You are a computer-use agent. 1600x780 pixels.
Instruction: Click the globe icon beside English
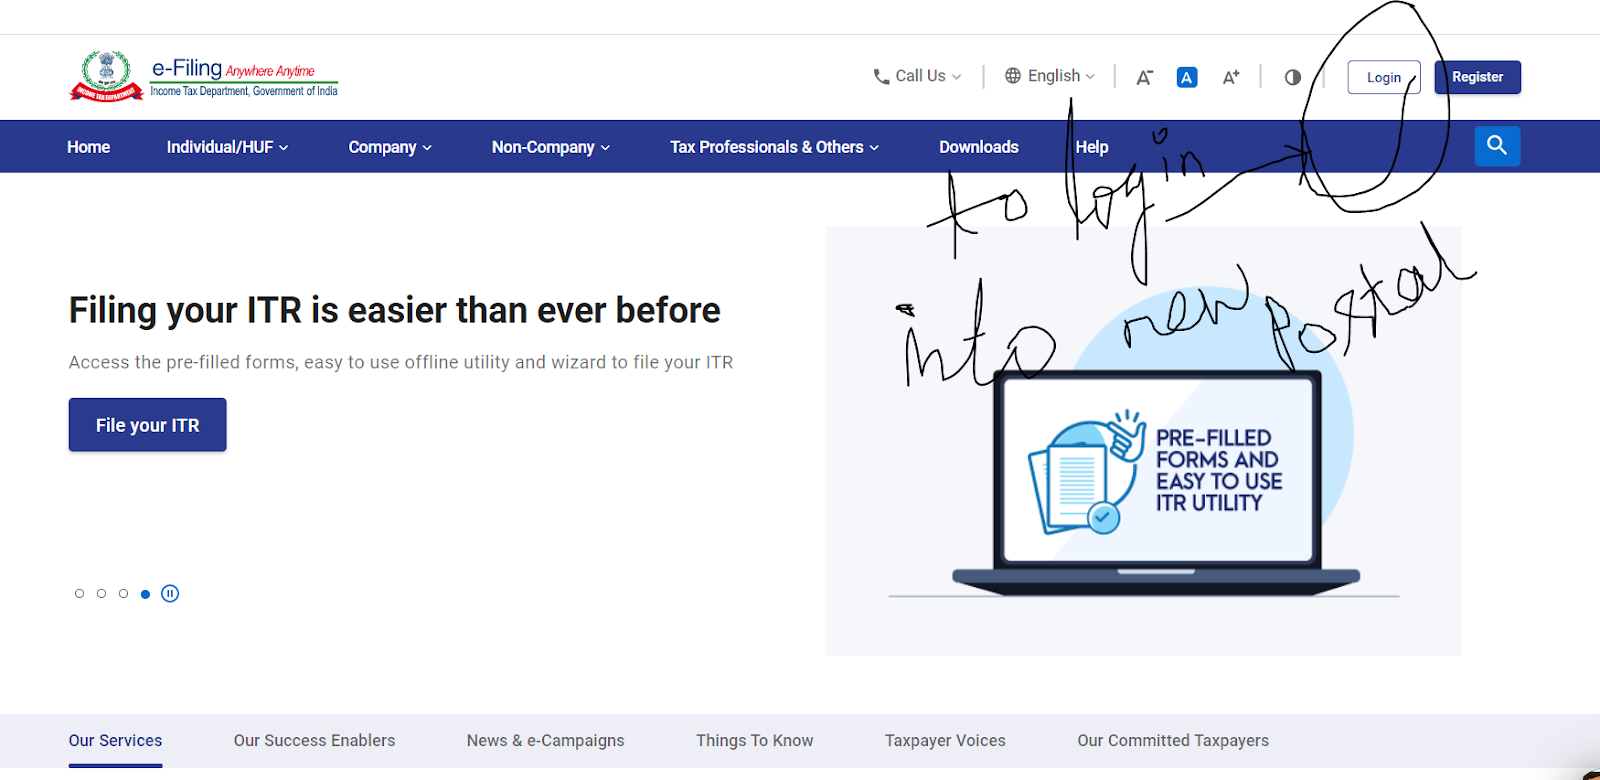[1013, 76]
